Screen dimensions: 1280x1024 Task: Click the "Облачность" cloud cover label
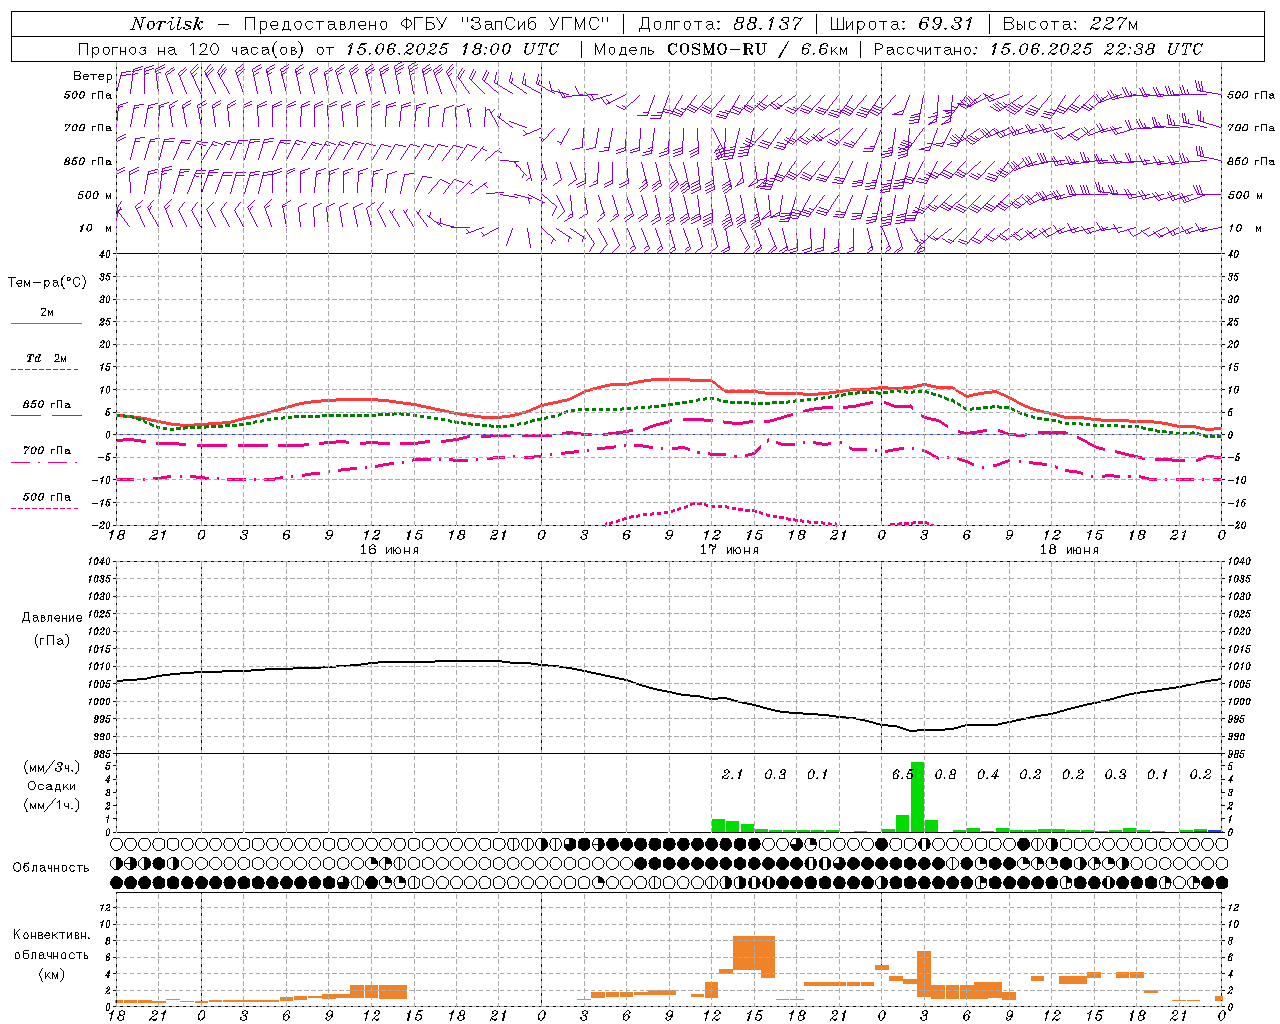(51, 868)
